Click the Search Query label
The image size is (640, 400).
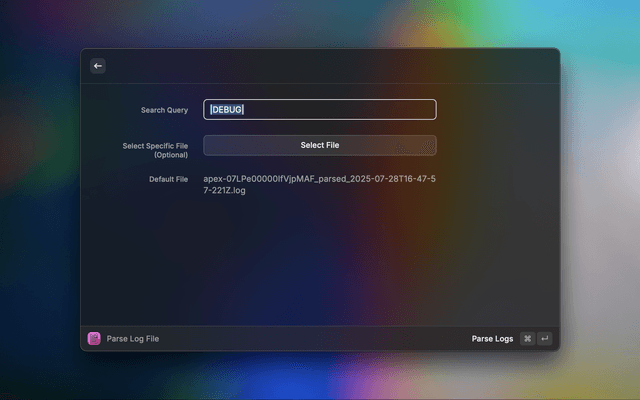click(x=164, y=110)
